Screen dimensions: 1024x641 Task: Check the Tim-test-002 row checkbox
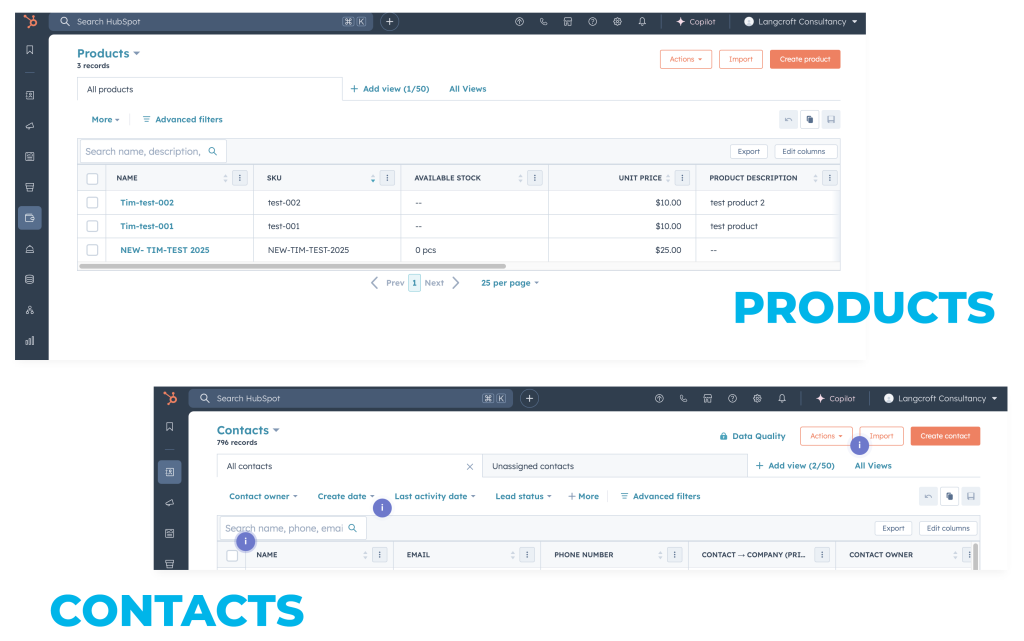pos(92,202)
